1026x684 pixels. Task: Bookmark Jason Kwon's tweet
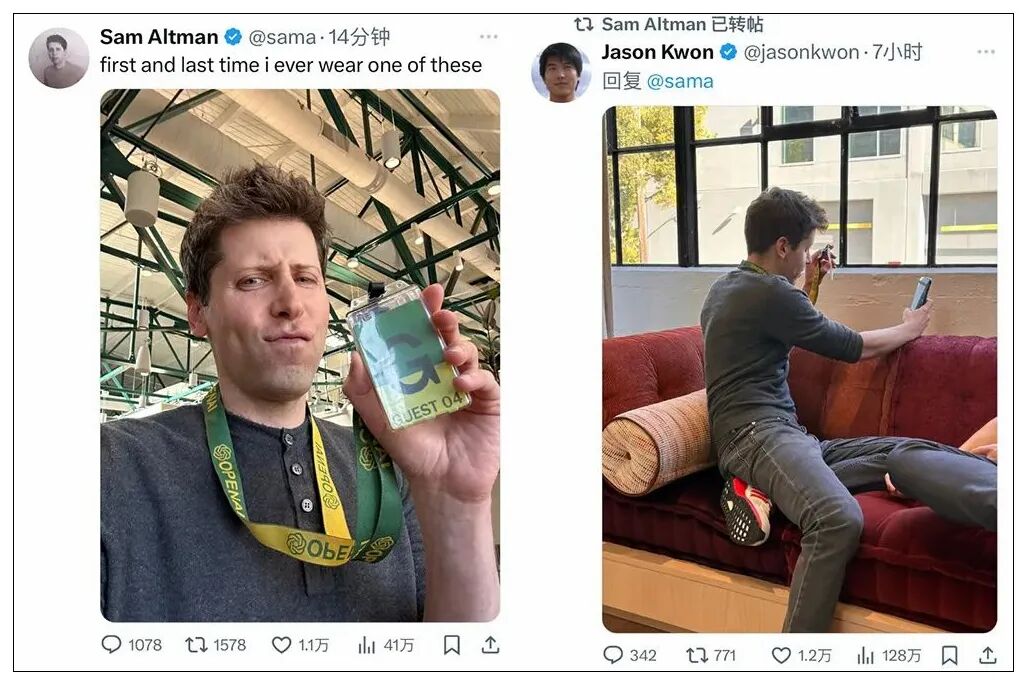pos(949,655)
